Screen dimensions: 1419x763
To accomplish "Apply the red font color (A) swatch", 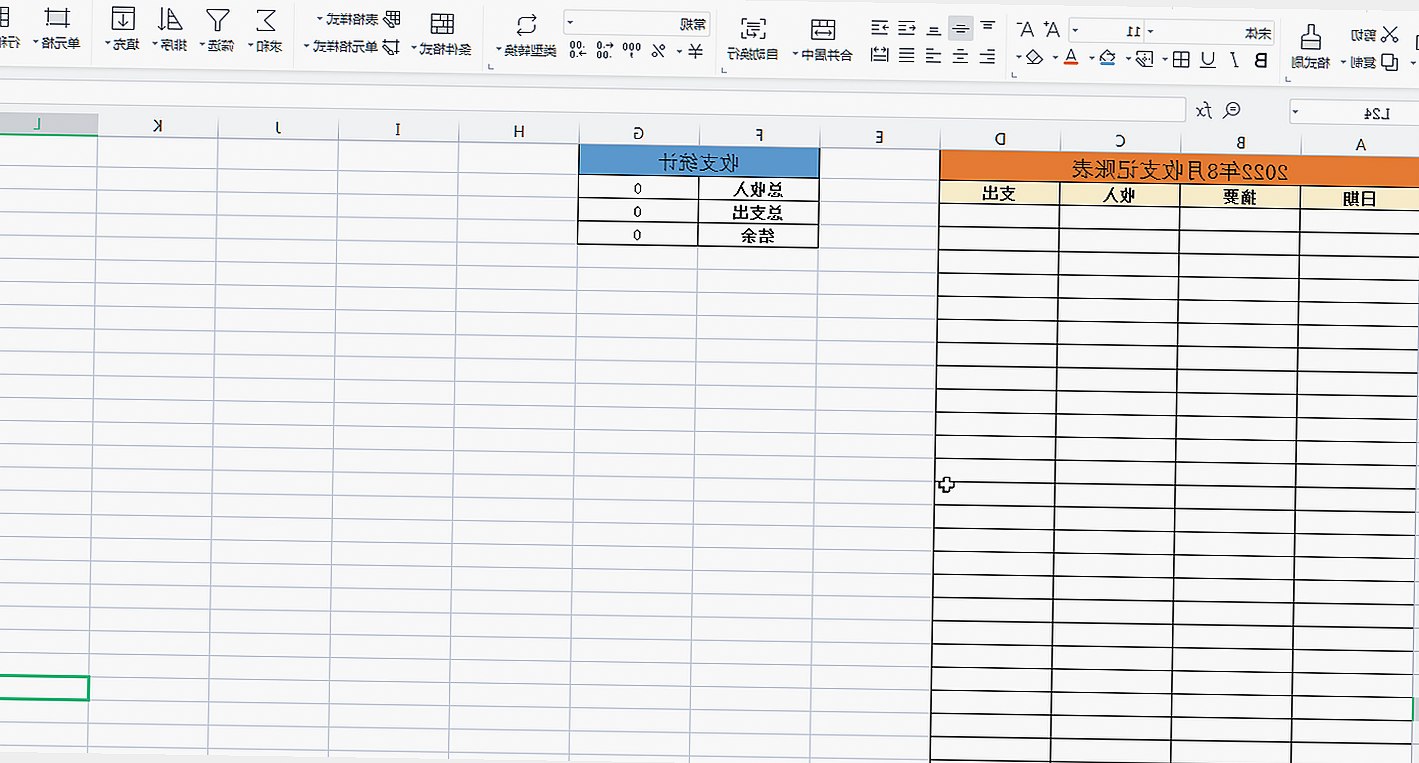I will 1071,59.
